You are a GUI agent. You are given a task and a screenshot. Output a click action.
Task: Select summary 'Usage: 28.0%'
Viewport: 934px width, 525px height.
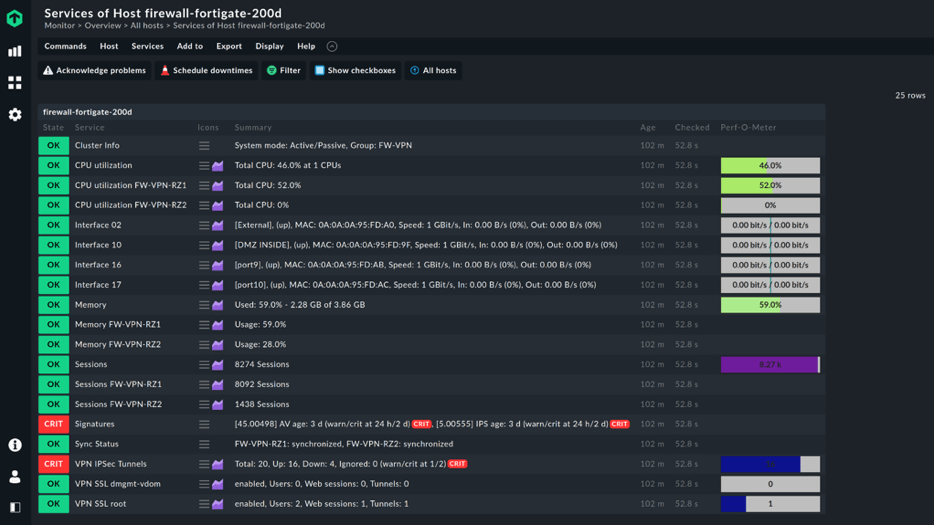260,344
